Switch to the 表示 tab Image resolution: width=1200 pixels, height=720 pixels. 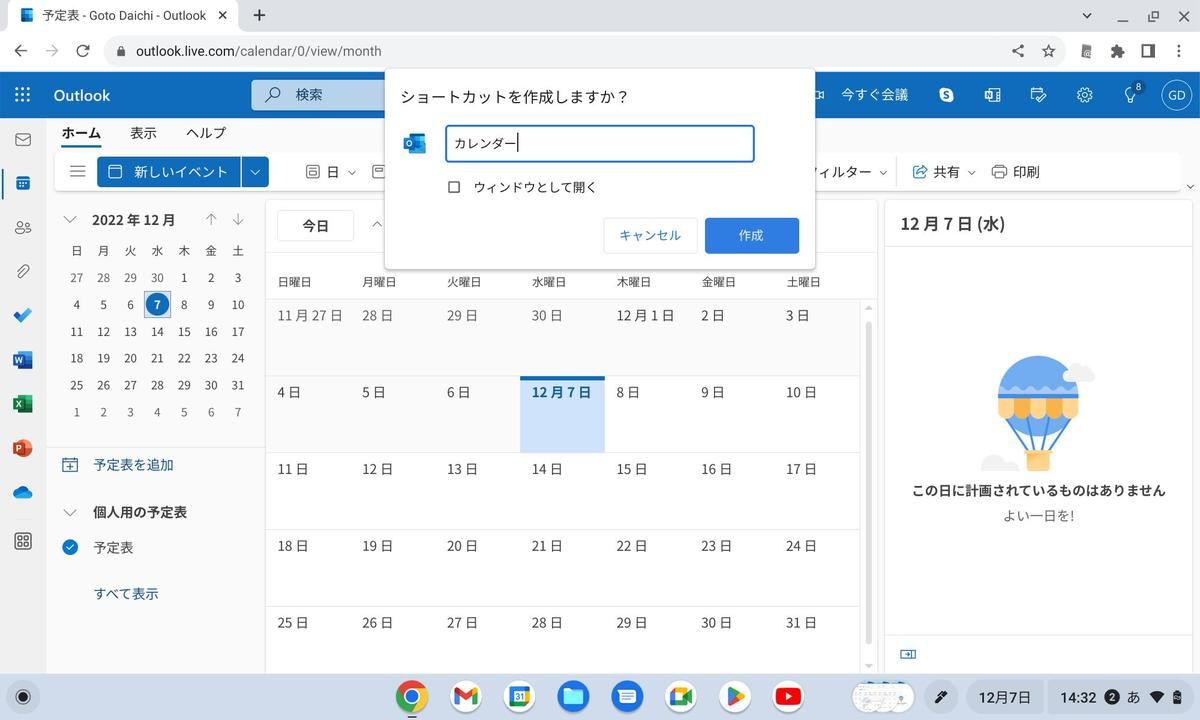point(143,133)
